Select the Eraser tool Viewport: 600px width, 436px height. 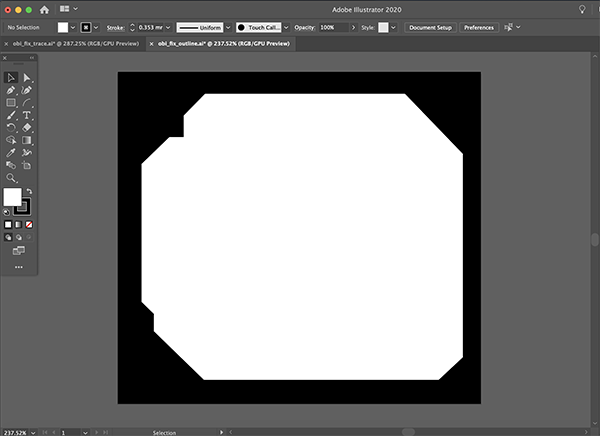click(26, 128)
